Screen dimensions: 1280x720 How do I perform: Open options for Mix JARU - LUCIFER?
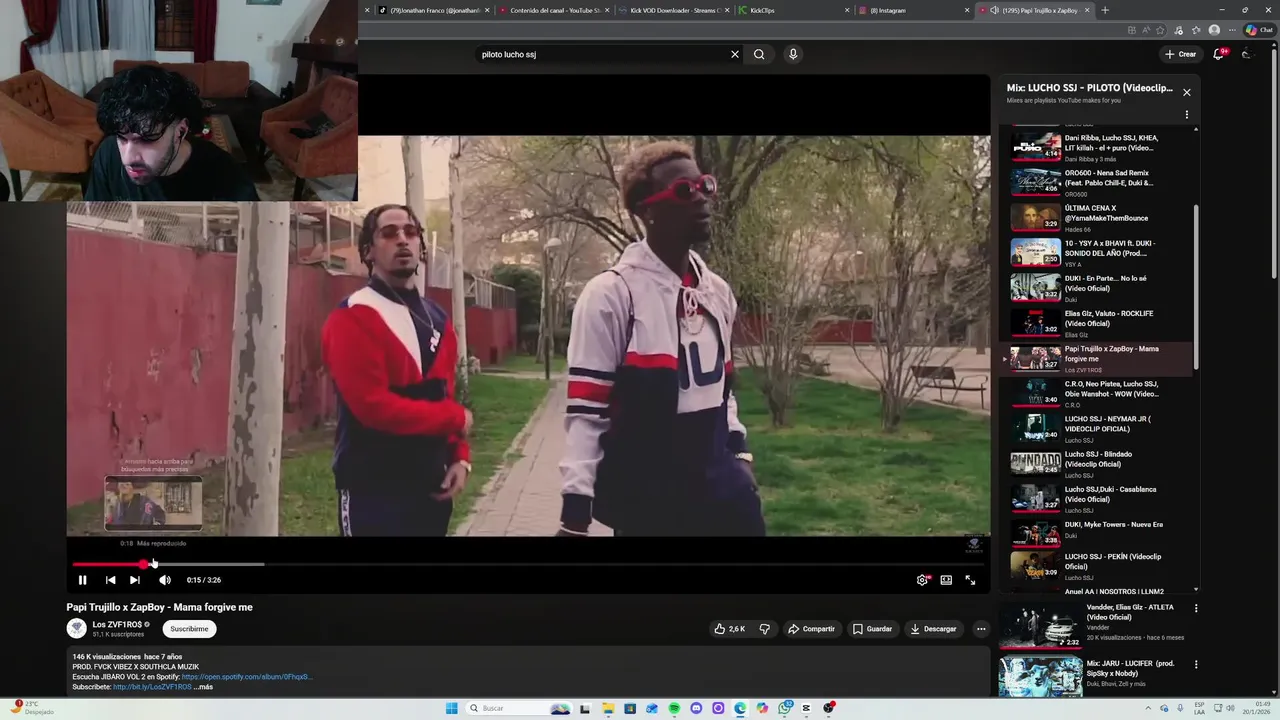(x=1196, y=664)
